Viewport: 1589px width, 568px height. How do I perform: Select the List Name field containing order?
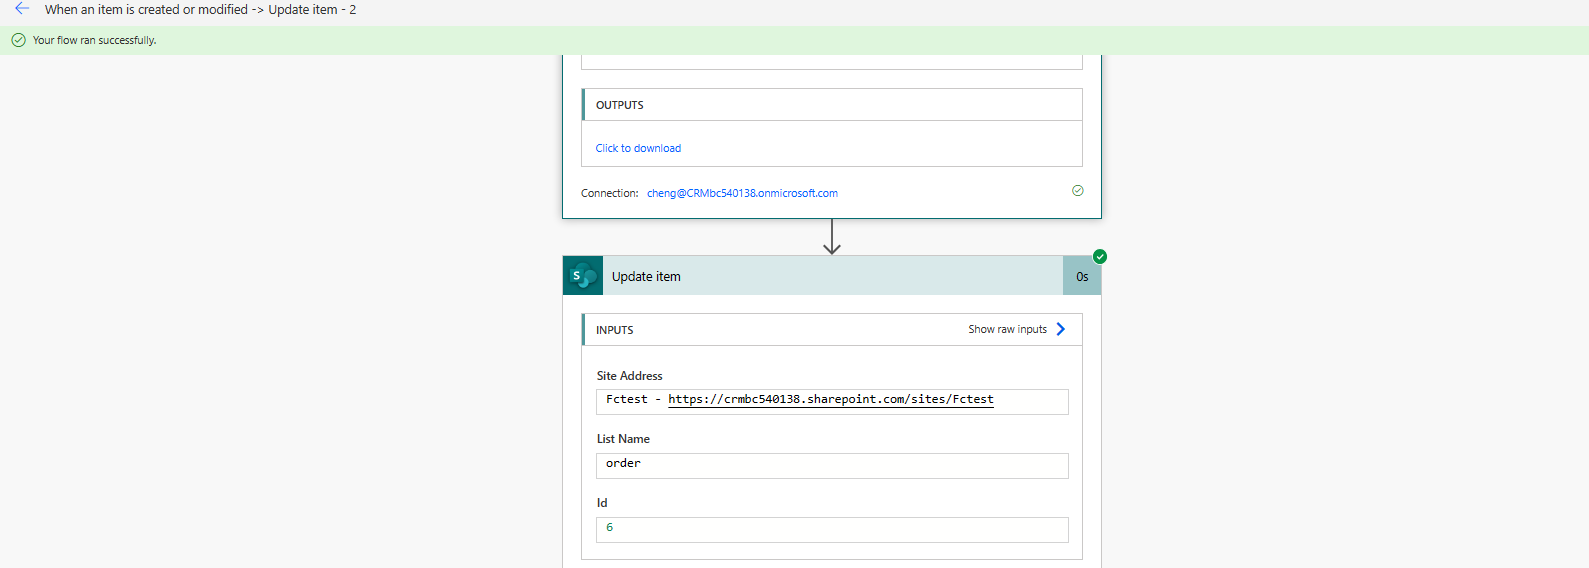coord(832,465)
